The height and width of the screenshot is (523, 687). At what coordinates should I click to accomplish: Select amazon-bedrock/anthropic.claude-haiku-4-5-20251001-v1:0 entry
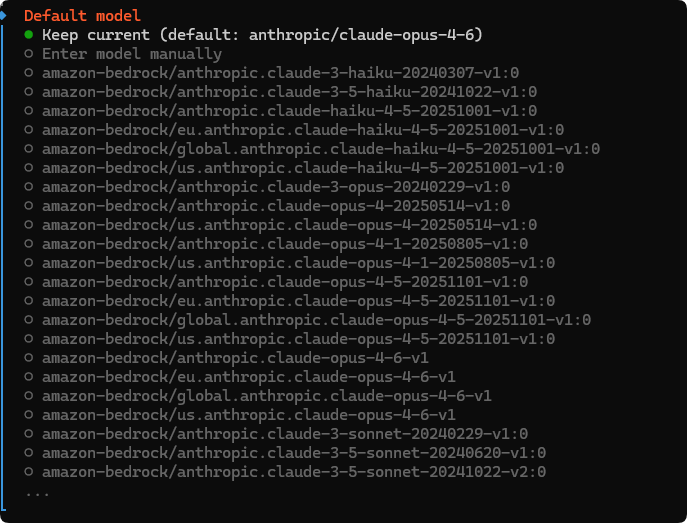(289, 111)
